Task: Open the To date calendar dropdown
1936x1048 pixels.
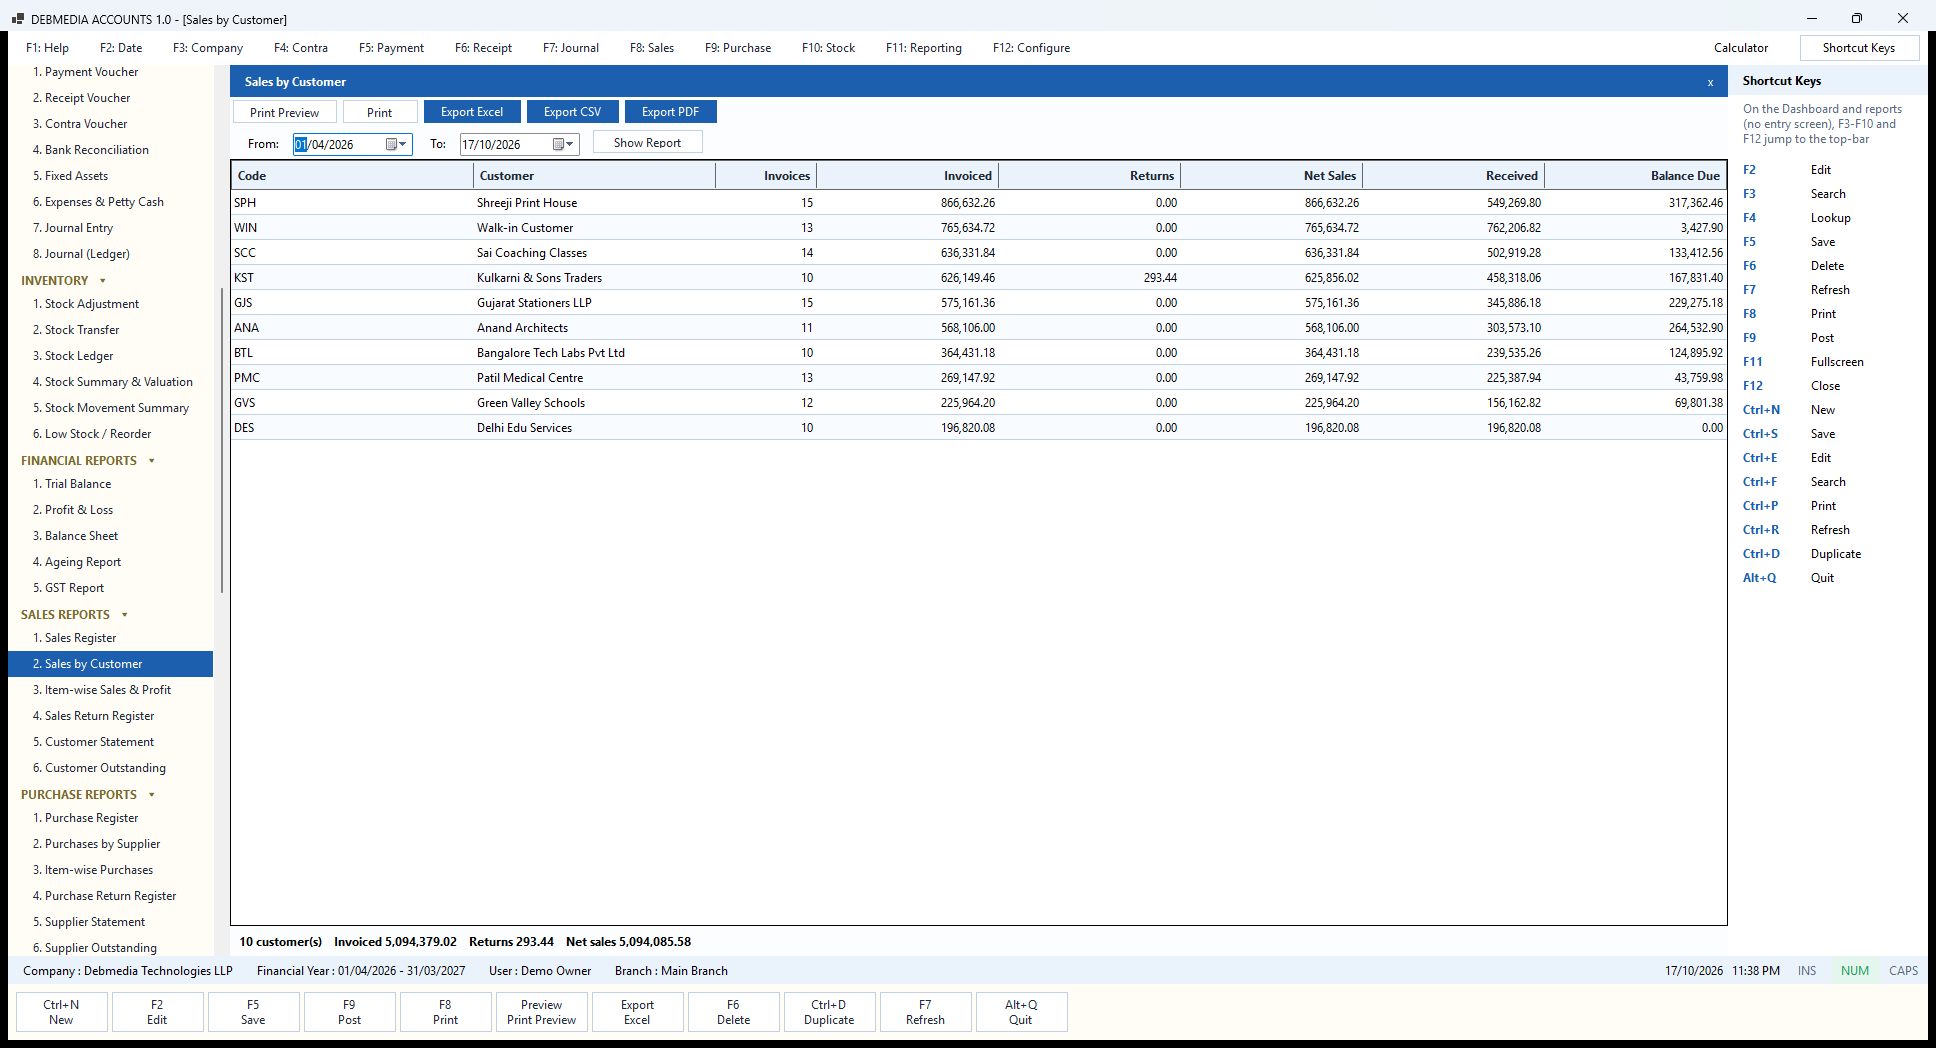Action: [x=563, y=144]
